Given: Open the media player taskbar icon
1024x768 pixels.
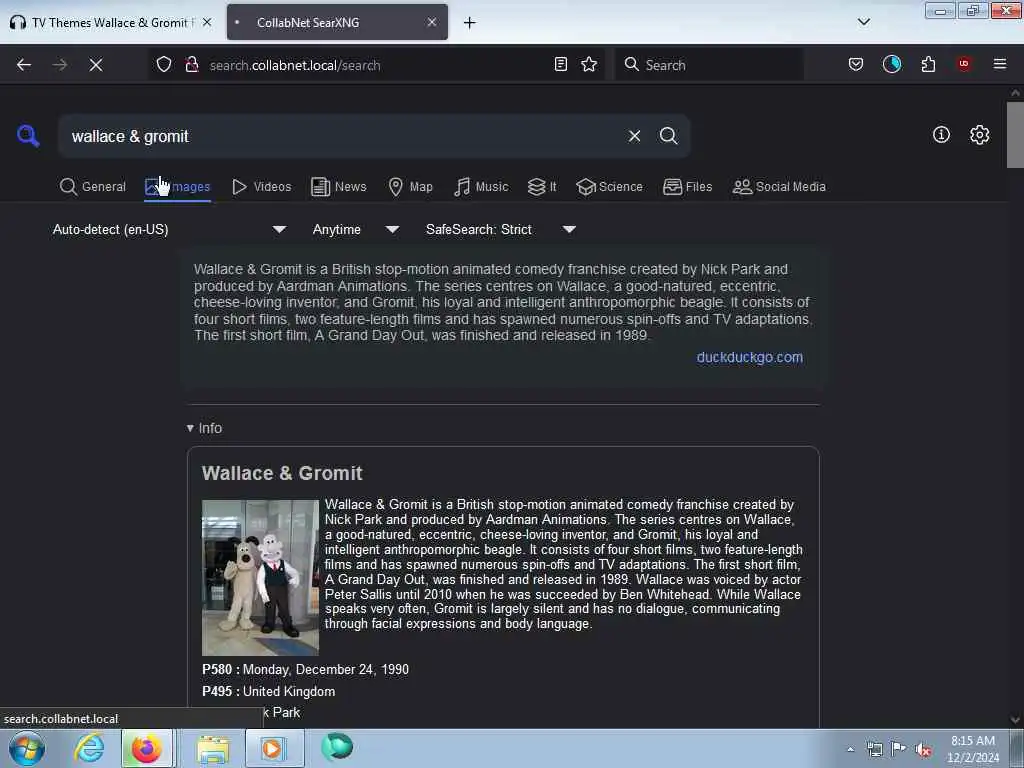Looking at the screenshot, I should point(274,748).
